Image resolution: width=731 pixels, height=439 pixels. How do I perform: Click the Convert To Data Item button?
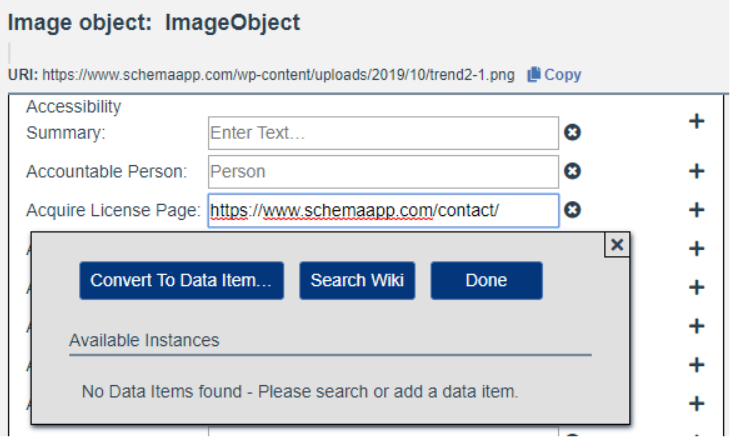[x=181, y=281]
